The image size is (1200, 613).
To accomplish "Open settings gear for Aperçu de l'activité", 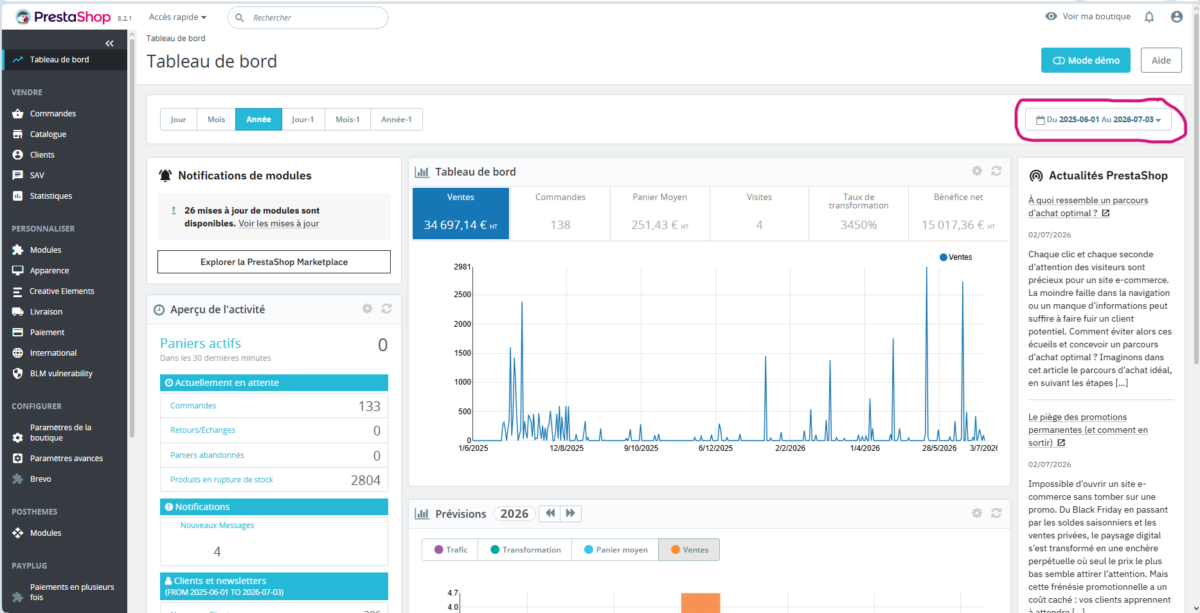I will click(367, 309).
